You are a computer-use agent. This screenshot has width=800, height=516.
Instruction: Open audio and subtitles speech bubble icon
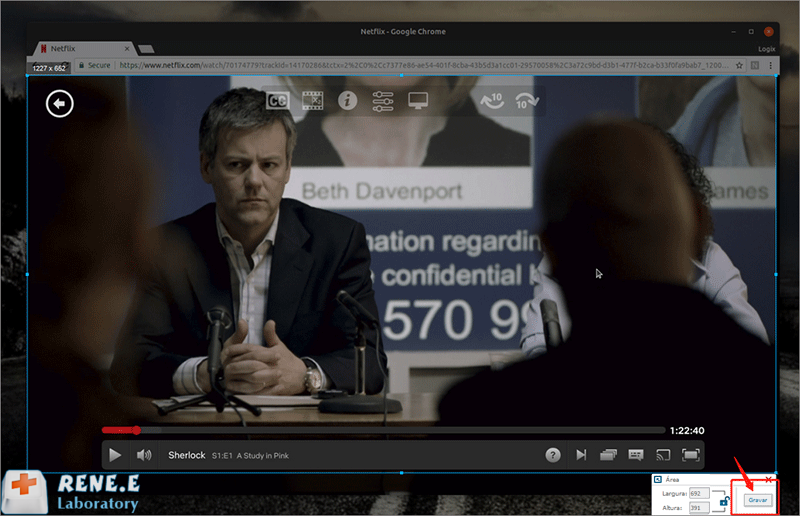(x=636, y=455)
